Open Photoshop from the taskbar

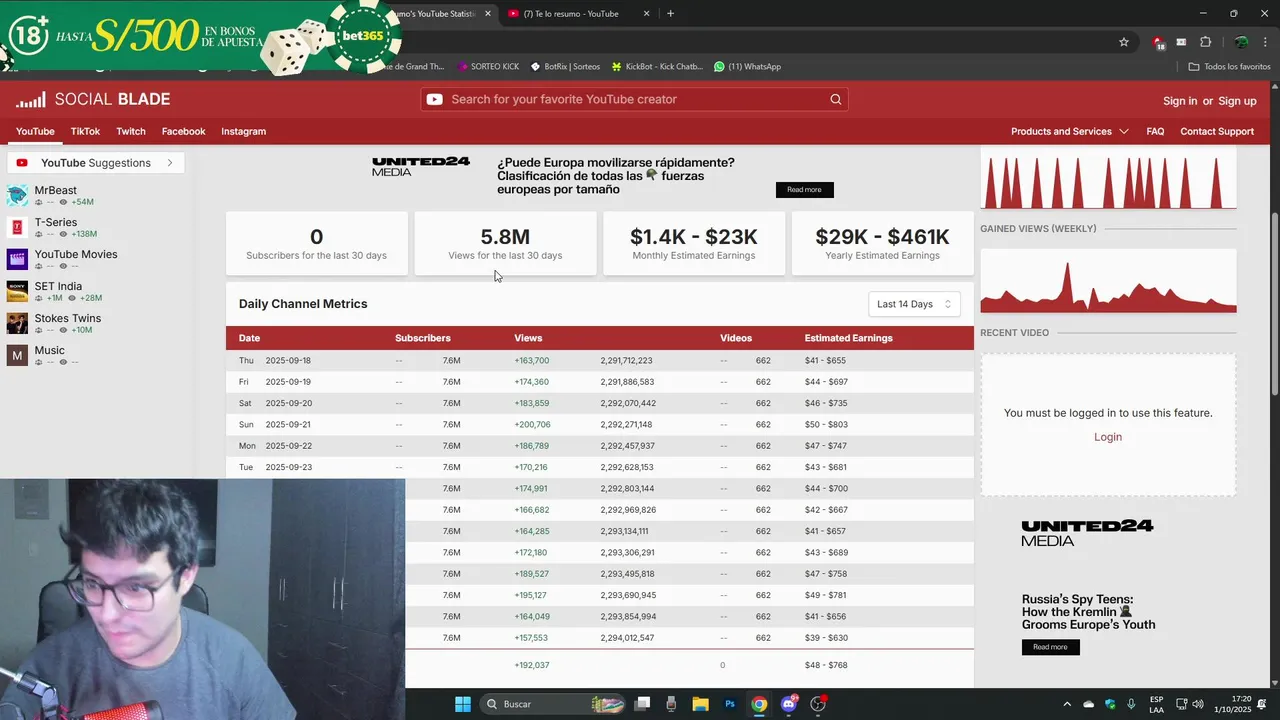[x=730, y=704]
